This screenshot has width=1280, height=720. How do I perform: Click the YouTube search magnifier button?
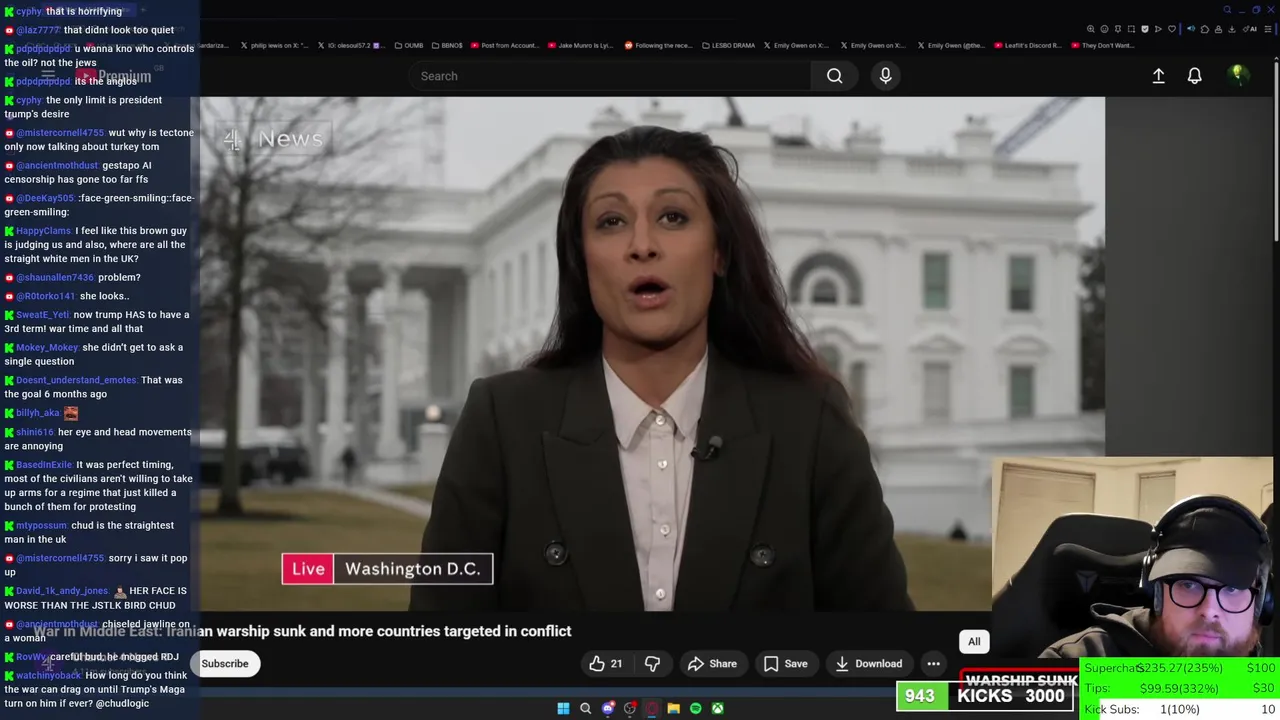[834, 76]
